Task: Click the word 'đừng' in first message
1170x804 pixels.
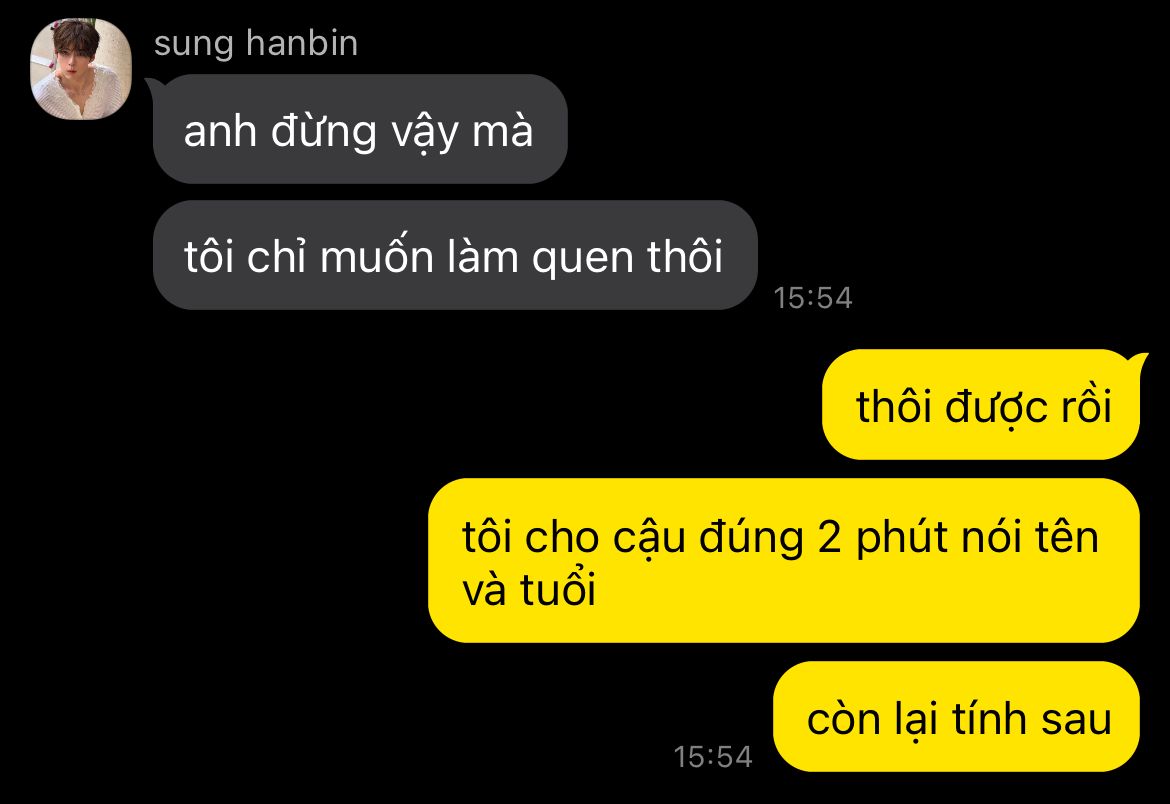Action: [x=324, y=131]
